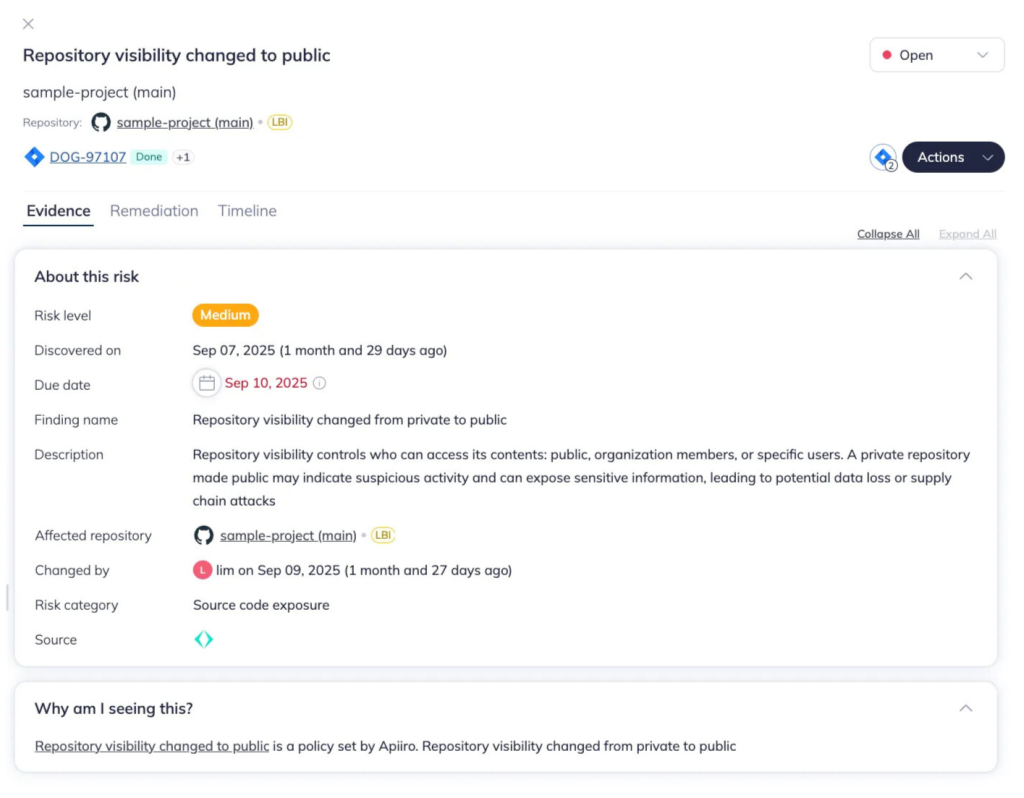The image size is (1024, 798).
Task: Click the Collapse All link
Action: 888,234
